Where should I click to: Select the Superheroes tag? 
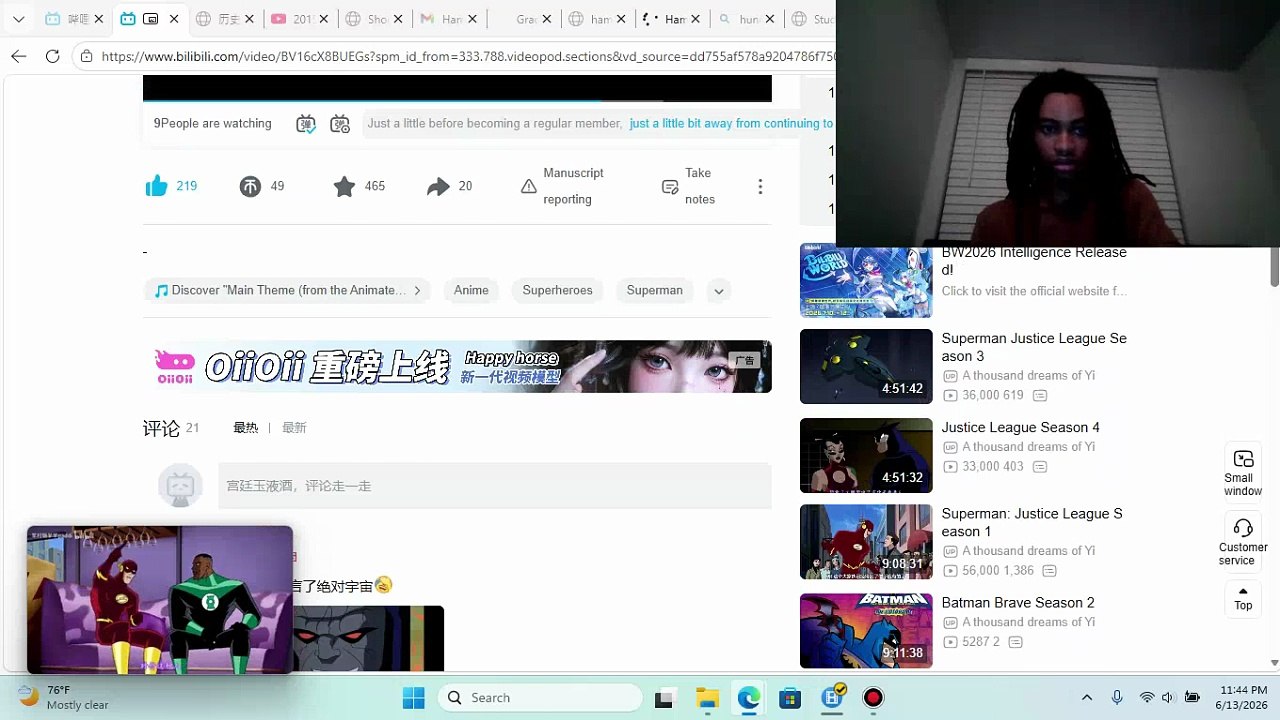(x=557, y=290)
